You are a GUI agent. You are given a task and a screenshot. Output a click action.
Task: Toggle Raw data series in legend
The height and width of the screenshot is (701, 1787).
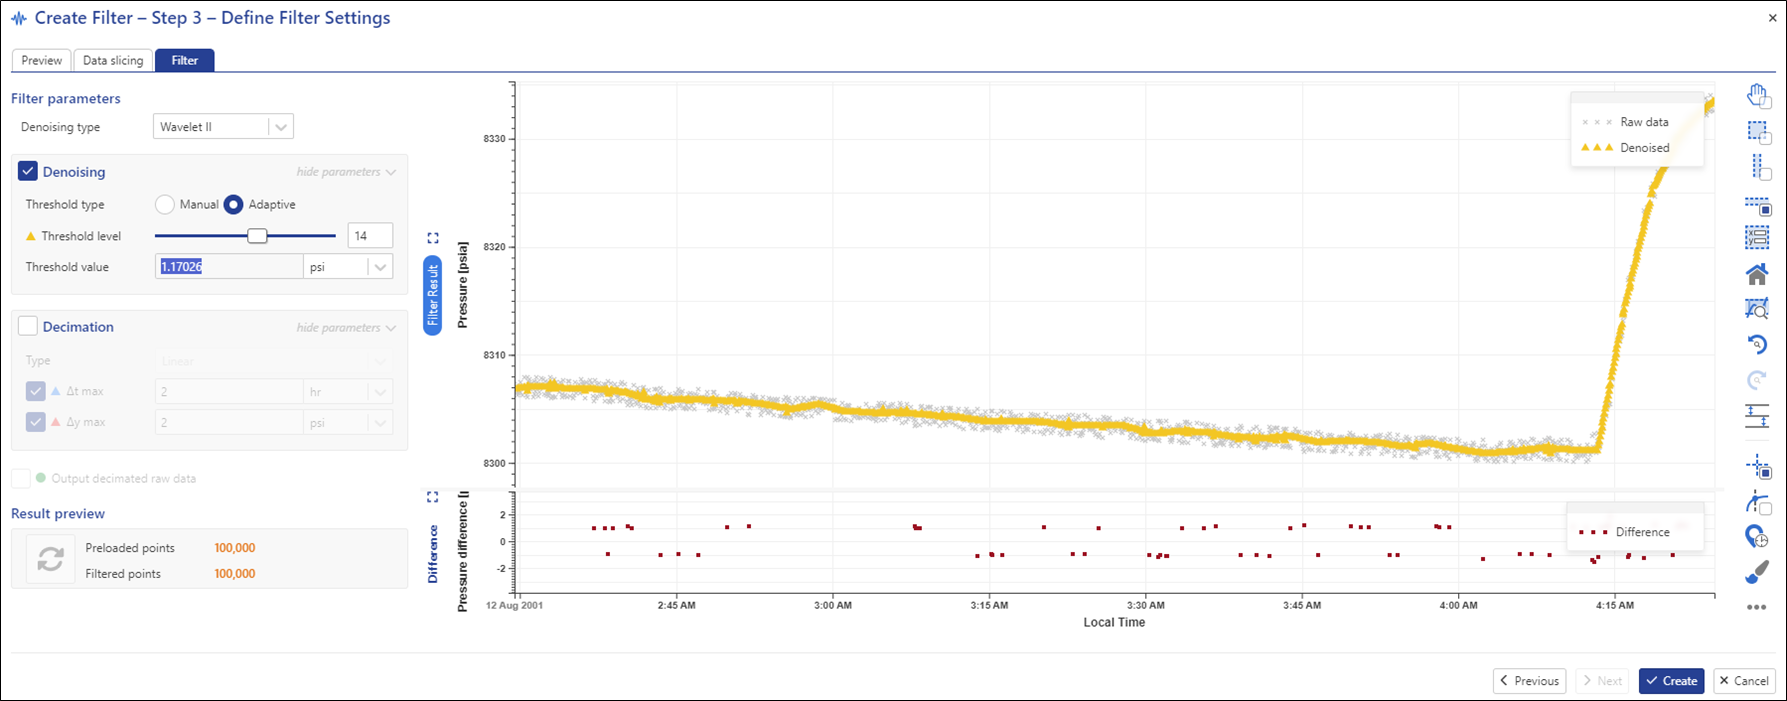point(1625,122)
